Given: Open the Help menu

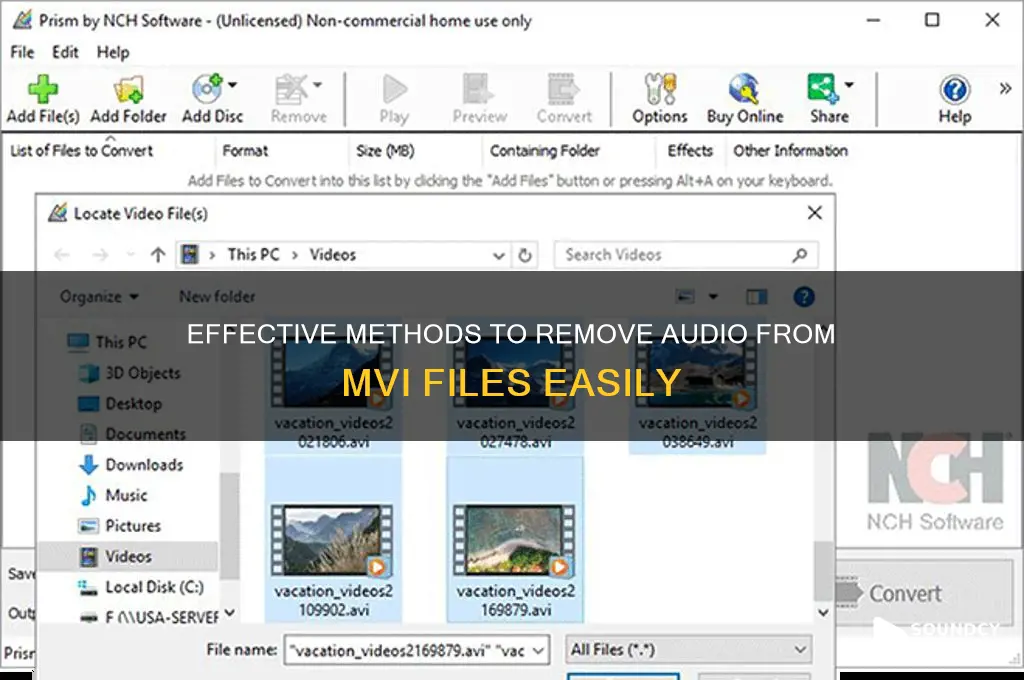Looking at the screenshot, I should click(x=113, y=52).
